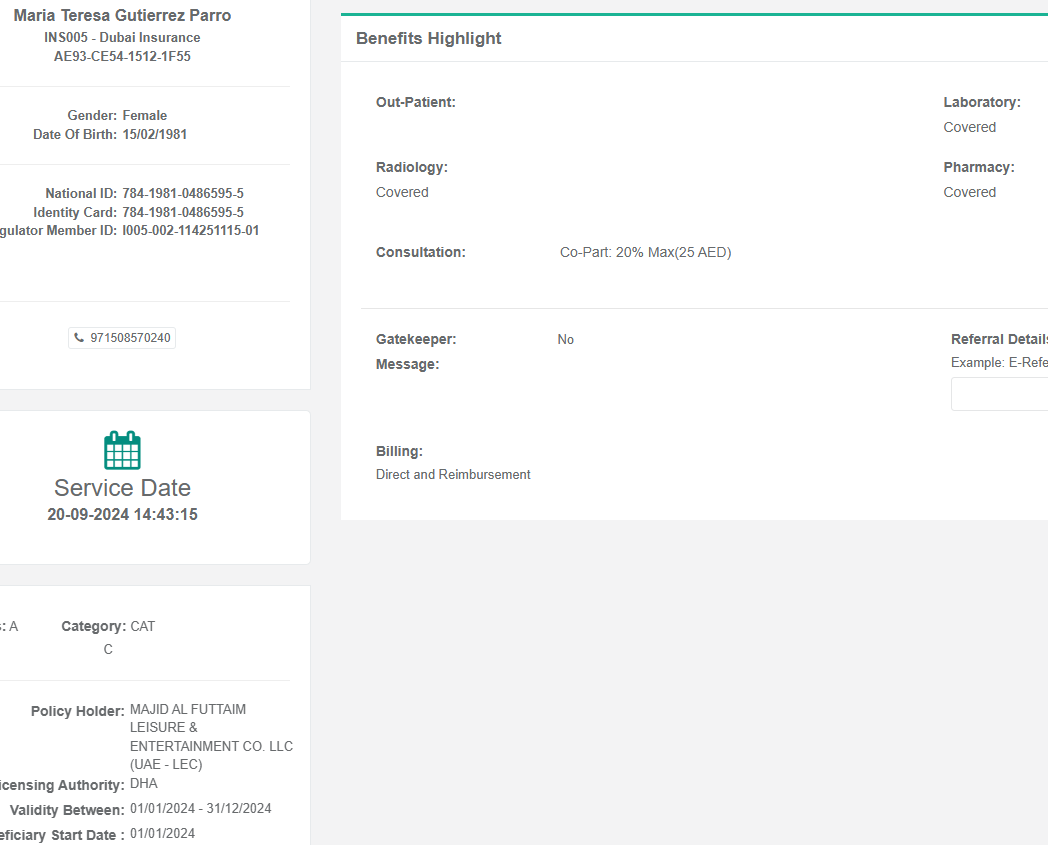This screenshot has height=845, width=1048.
Task: Click the National ID number value
Action: click(x=183, y=193)
